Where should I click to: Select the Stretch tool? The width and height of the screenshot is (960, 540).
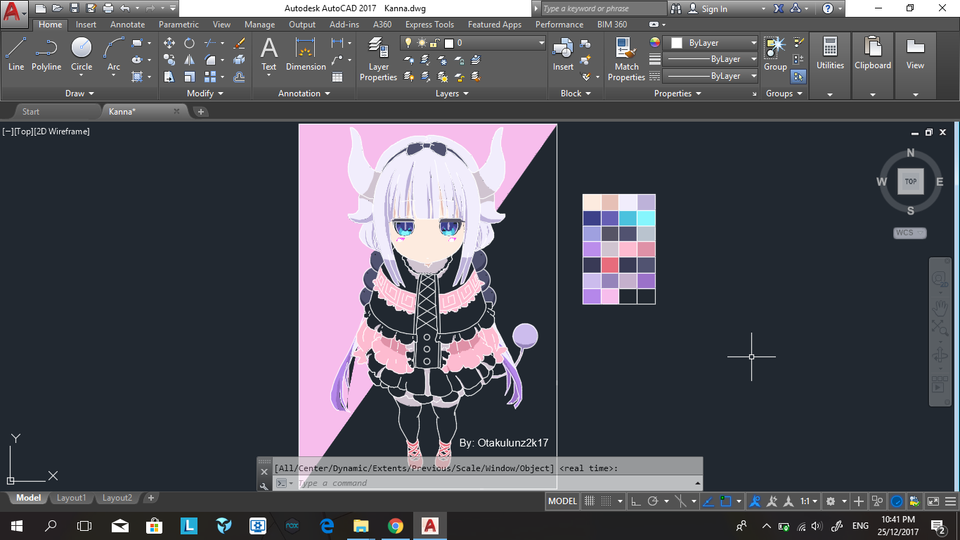[x=169, y=77]
